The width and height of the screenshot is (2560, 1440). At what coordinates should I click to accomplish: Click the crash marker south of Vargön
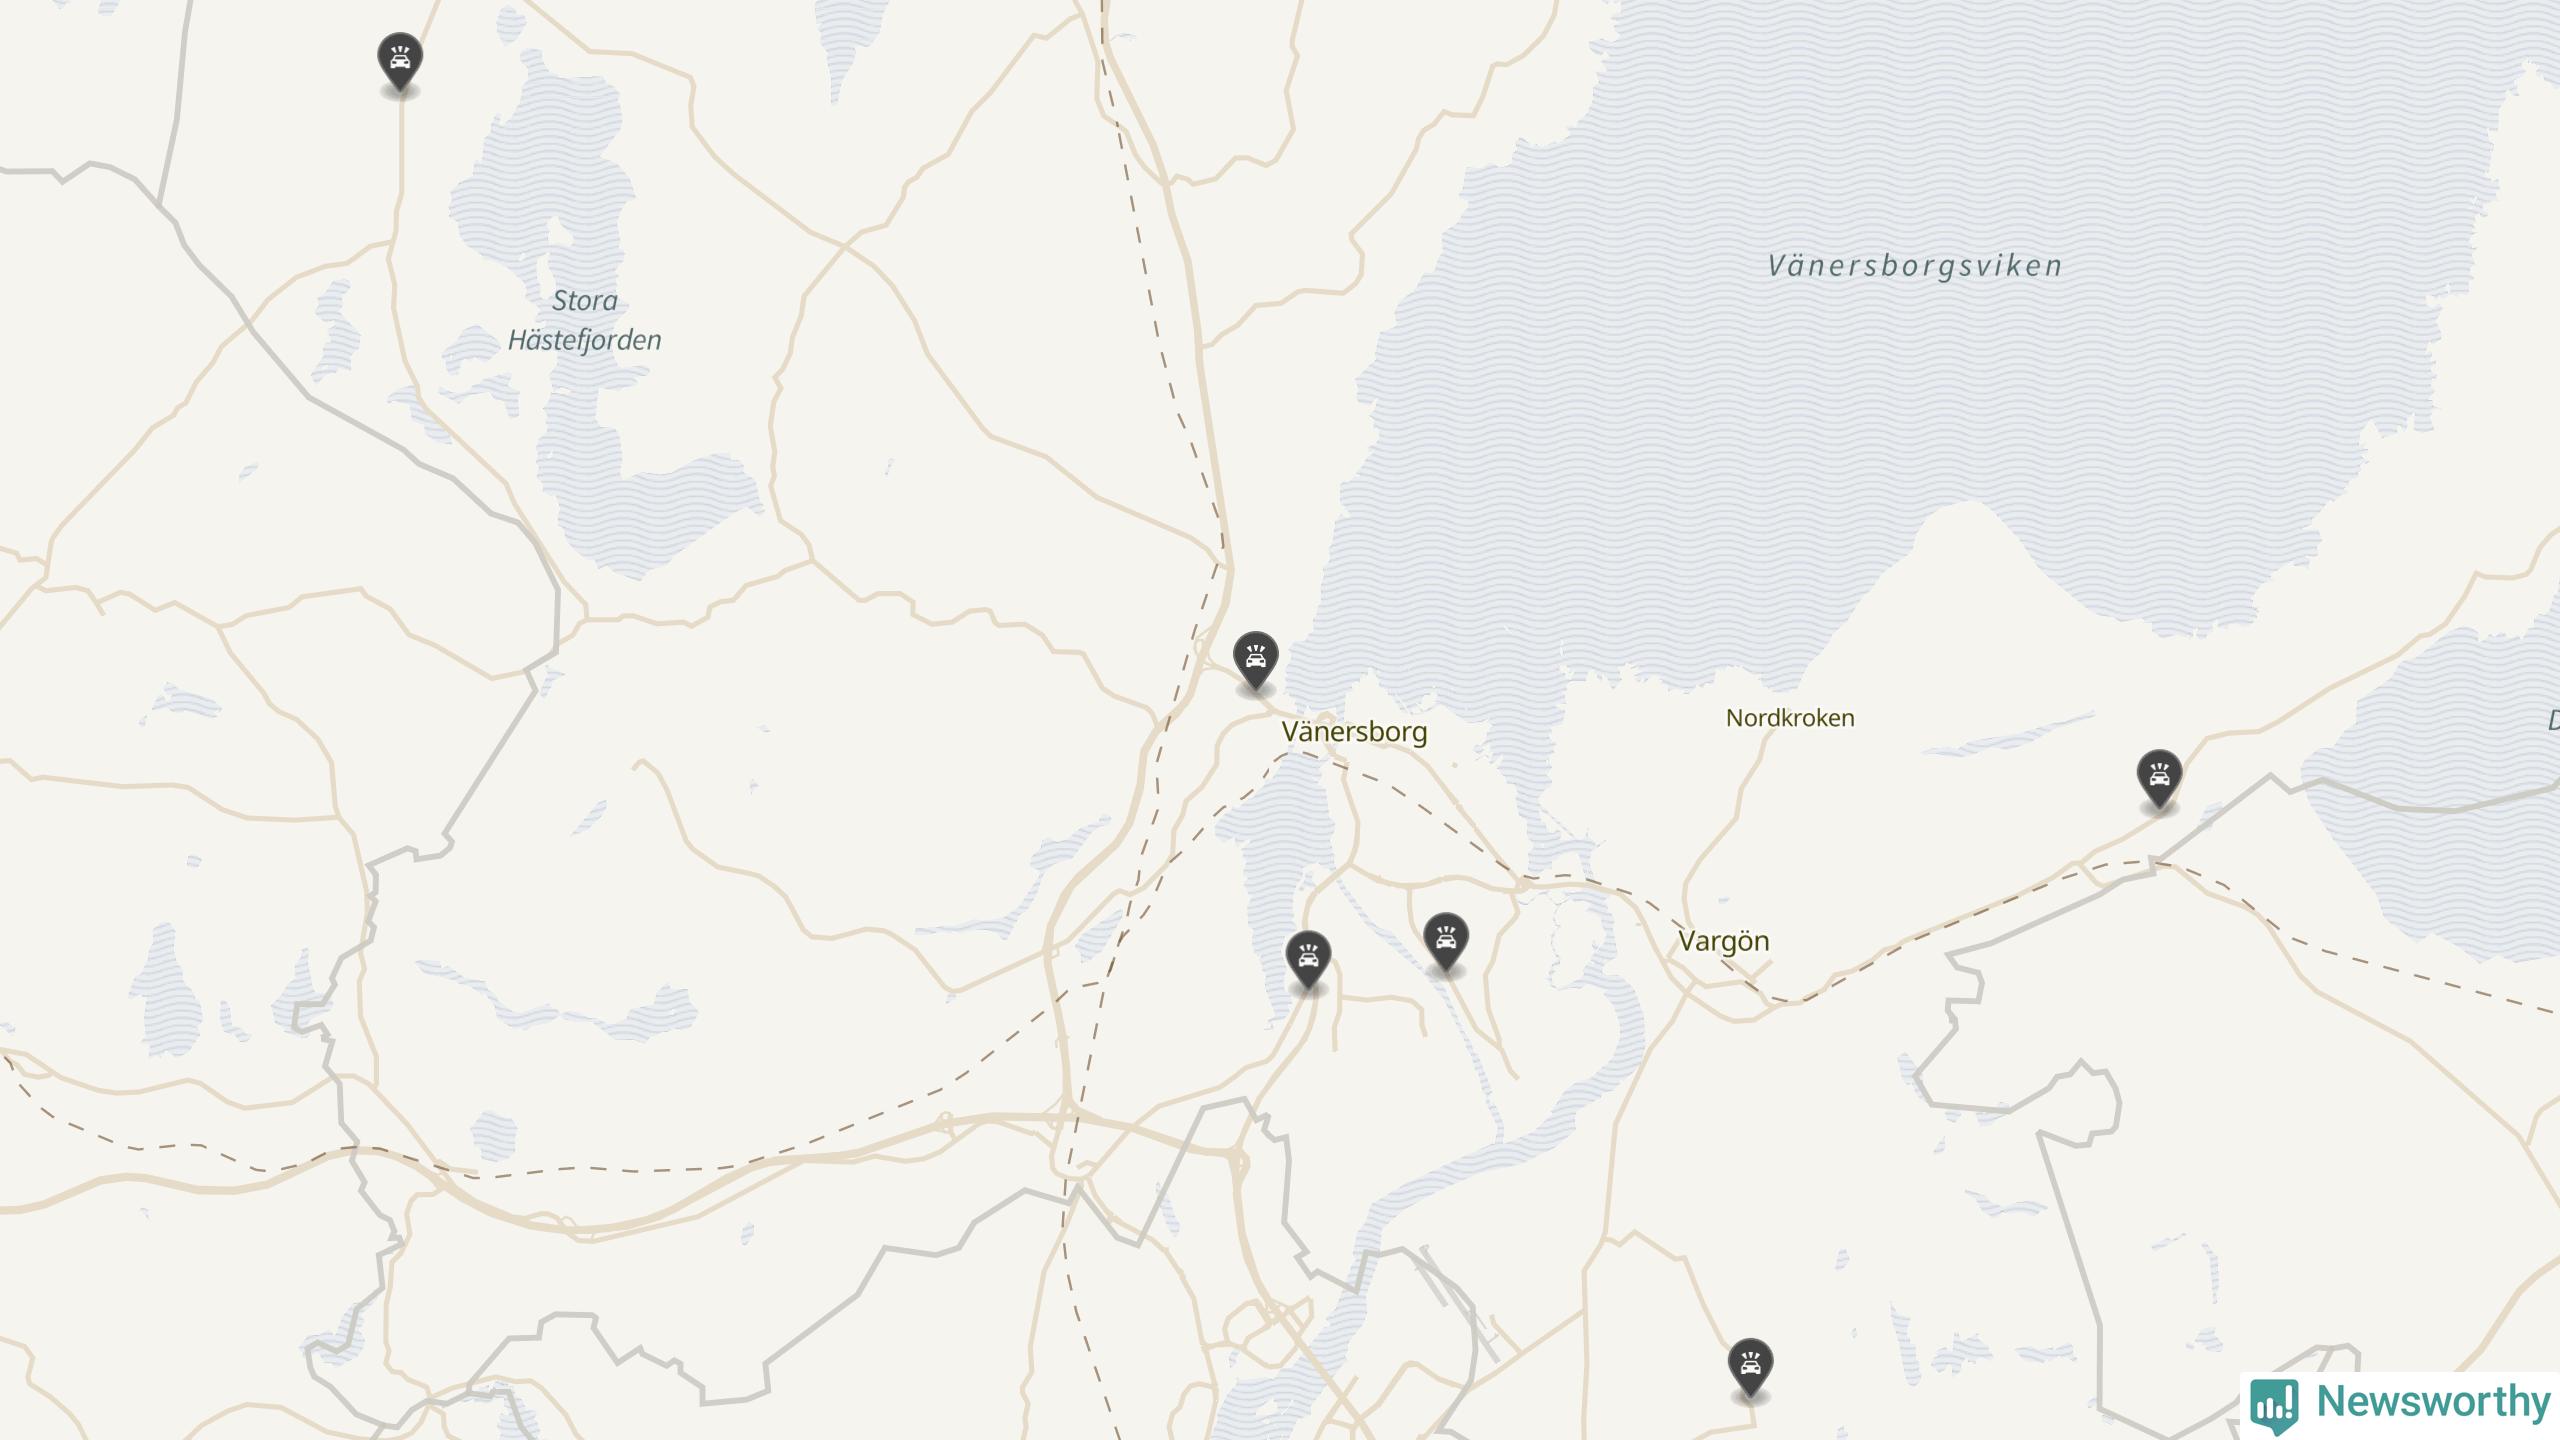1750,1368
